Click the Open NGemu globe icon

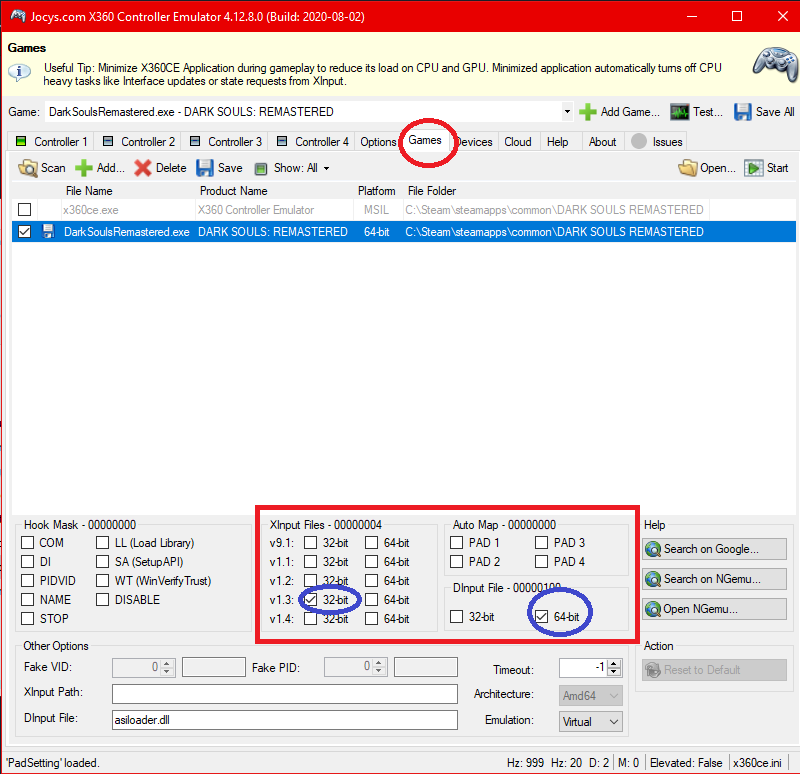click(x=653, y=609)
